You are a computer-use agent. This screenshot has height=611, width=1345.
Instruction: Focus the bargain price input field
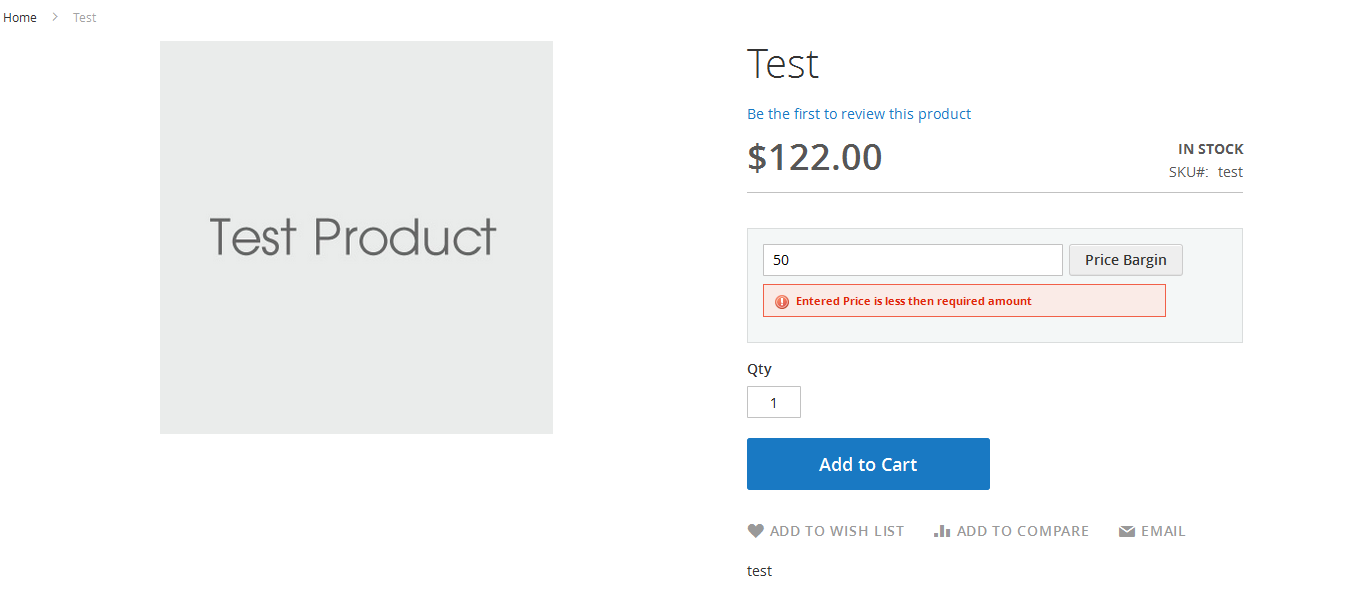pyautogui.click(x=912, y=260)
